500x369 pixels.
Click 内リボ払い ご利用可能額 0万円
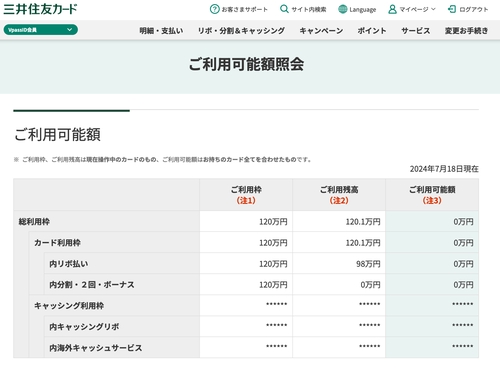pyautogui.click(x=463, y=264)
